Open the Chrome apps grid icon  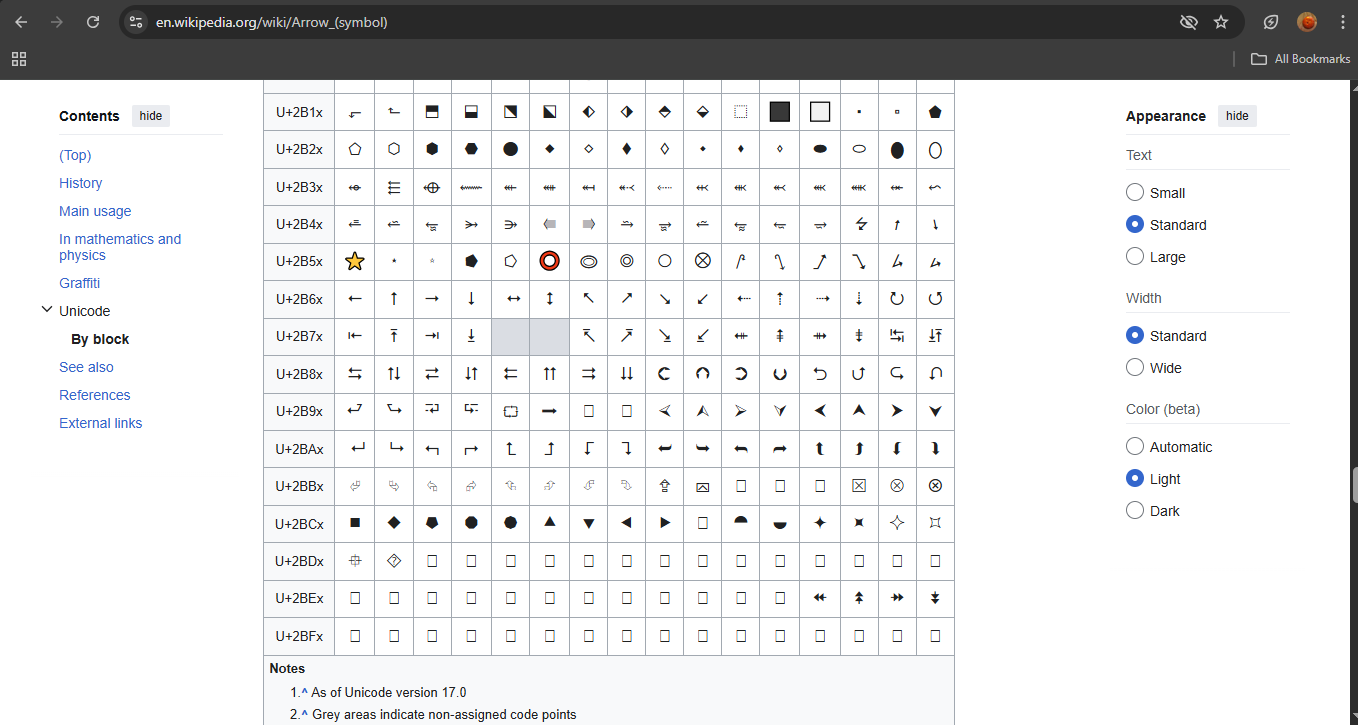pos(19,59)
